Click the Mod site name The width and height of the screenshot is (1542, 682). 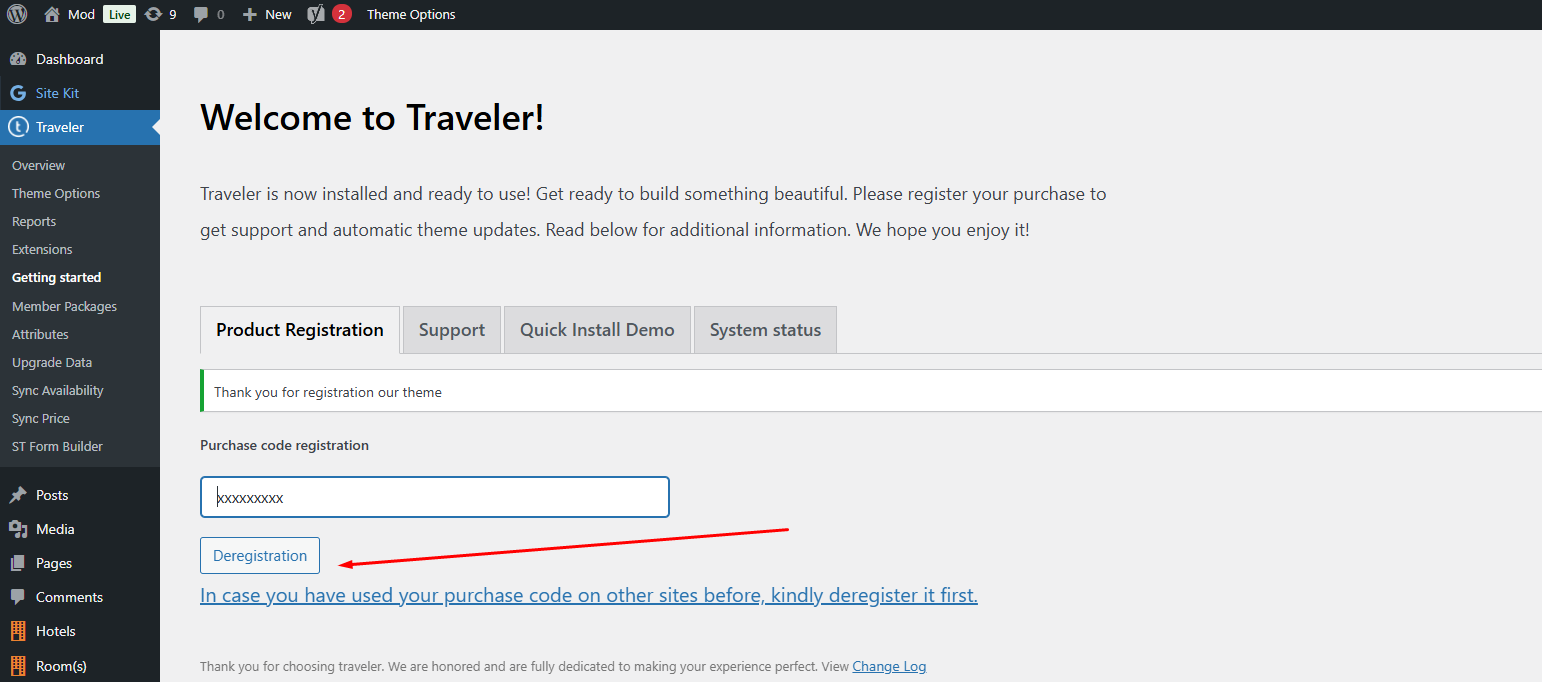pyautogui.click(x=81, y=14)
